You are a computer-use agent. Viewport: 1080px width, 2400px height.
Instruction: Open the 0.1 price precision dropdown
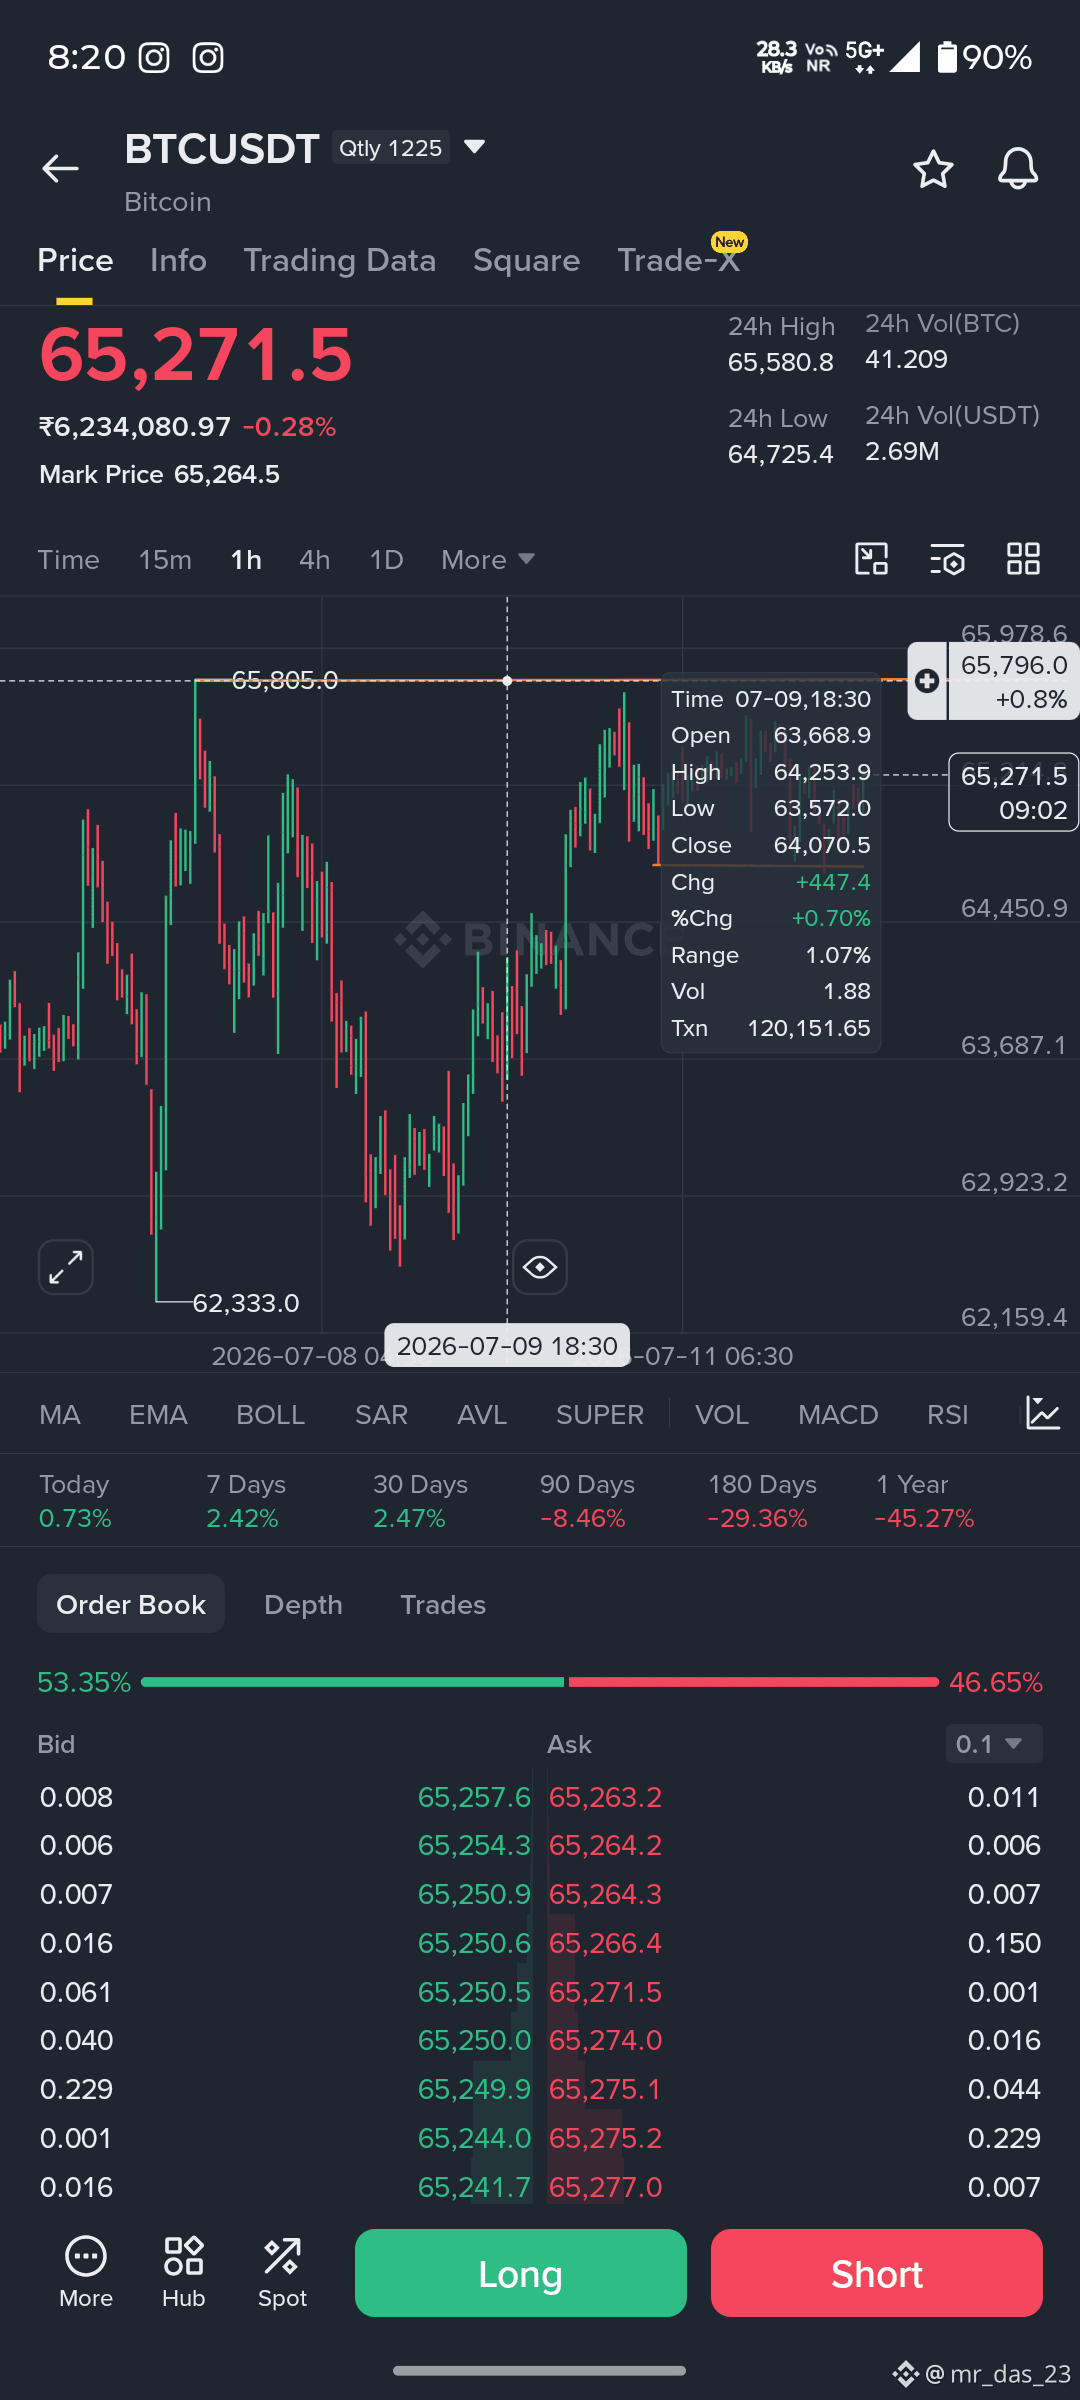pyautogui.click(x=994, y=1744)
